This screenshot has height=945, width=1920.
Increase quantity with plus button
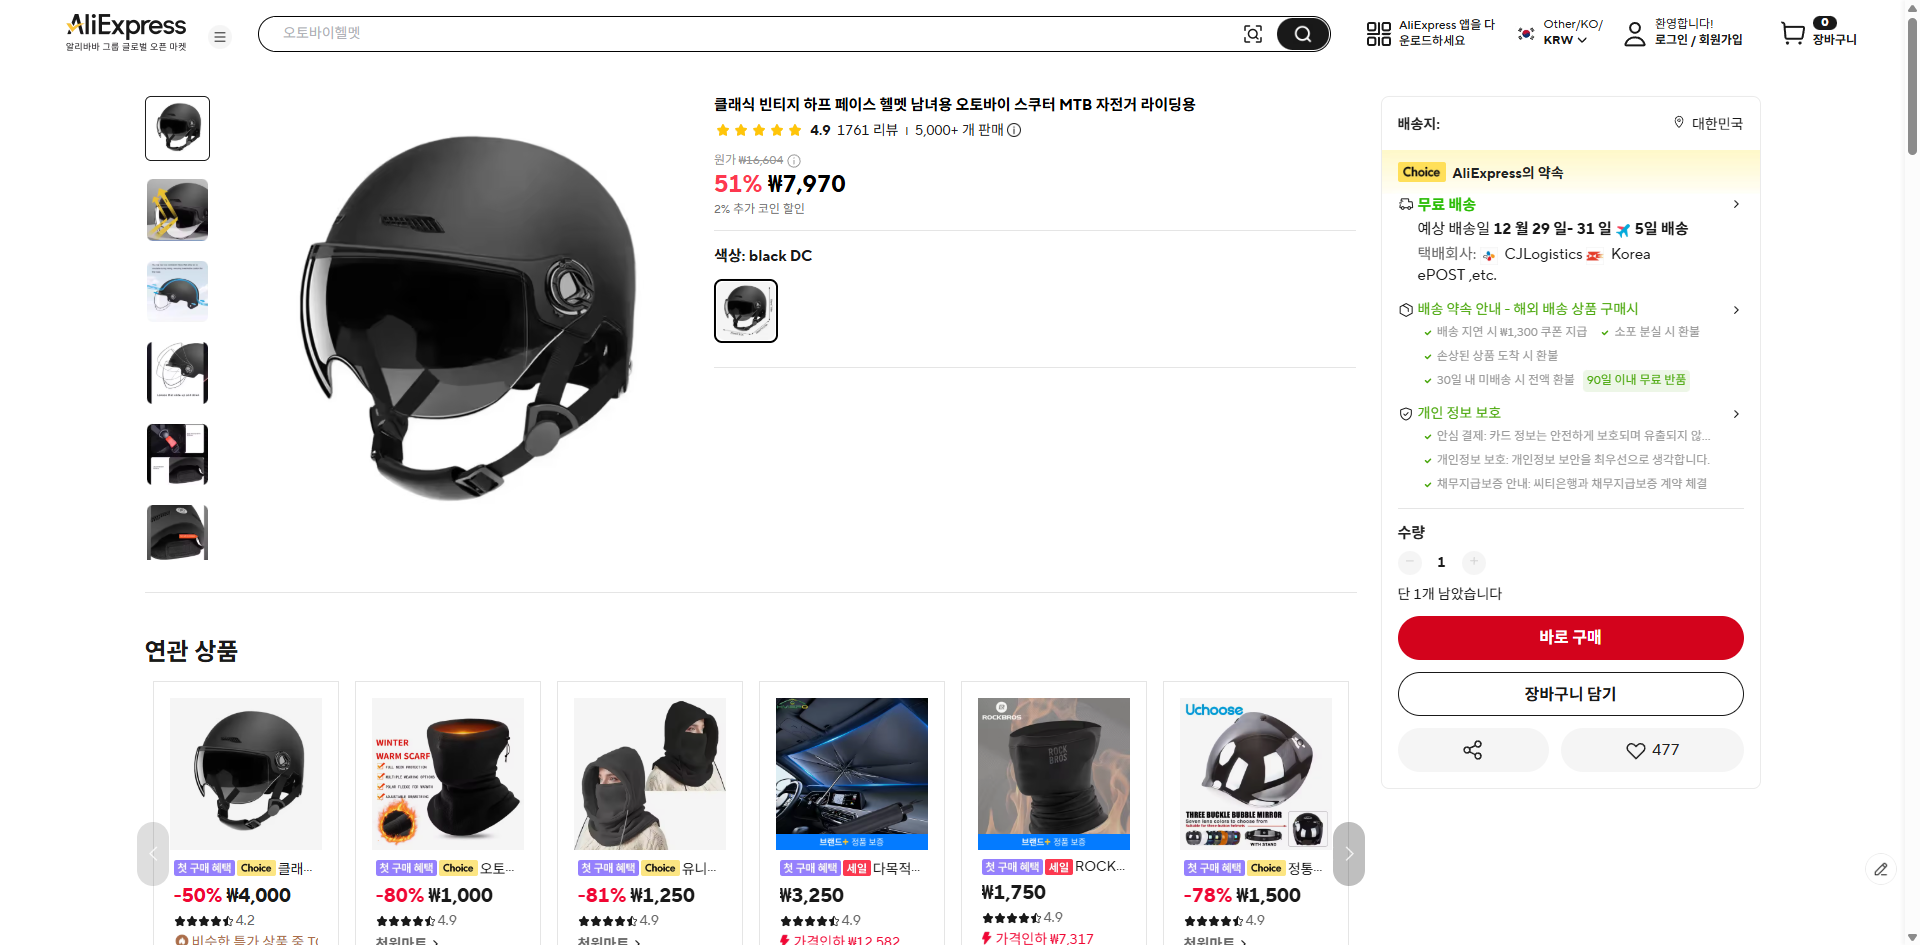(x=1473, y=562)
